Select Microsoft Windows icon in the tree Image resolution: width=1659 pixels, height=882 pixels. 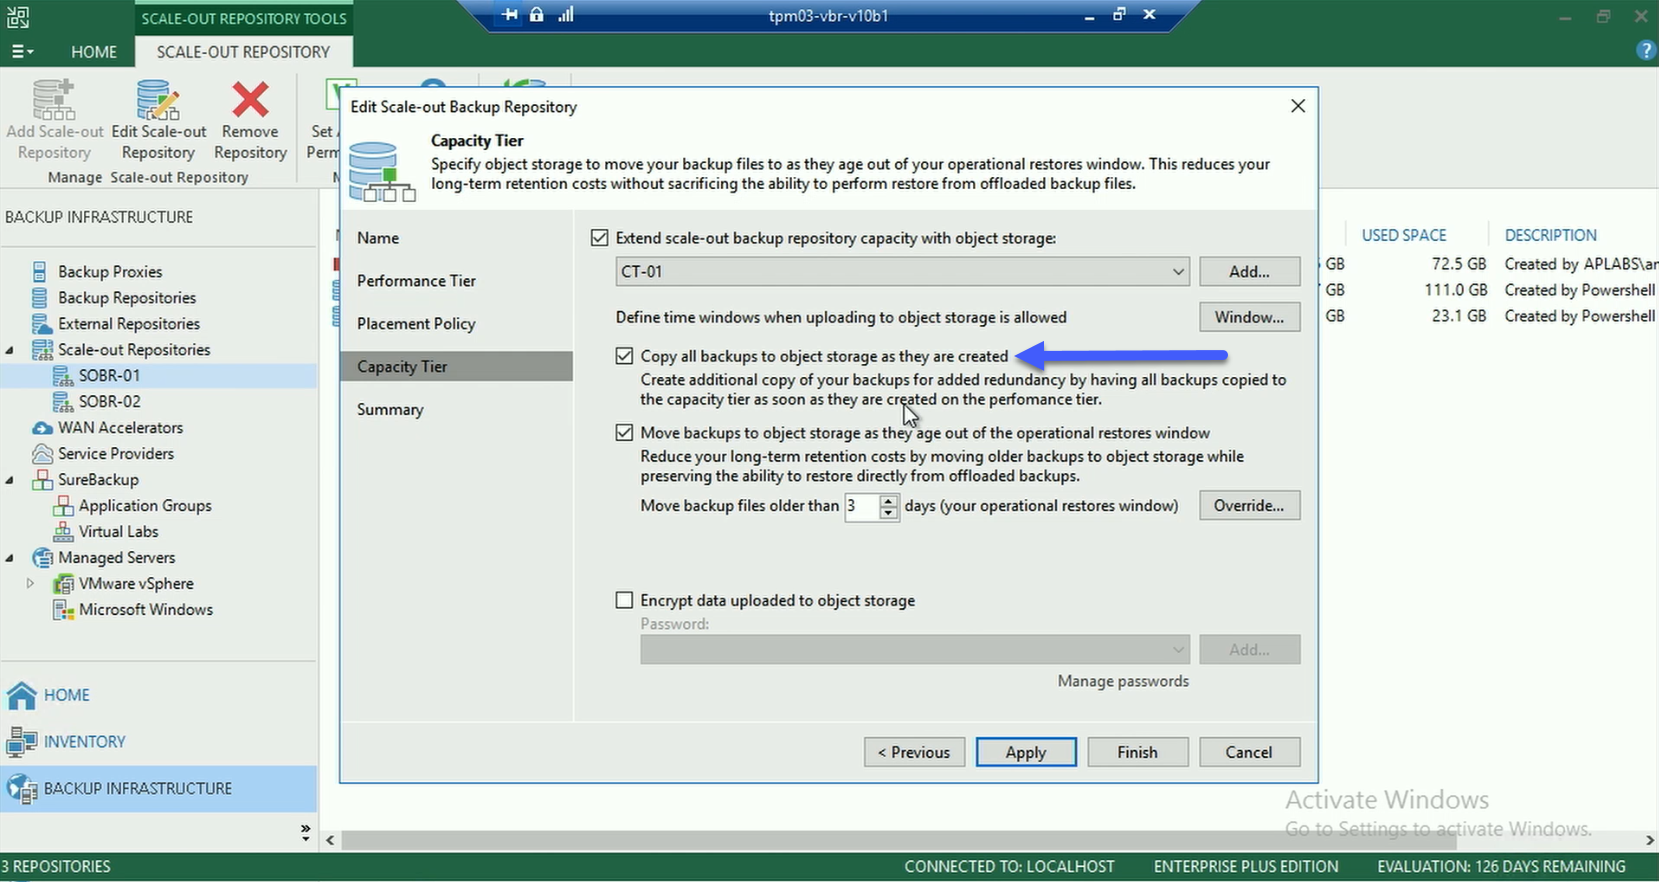62,610
